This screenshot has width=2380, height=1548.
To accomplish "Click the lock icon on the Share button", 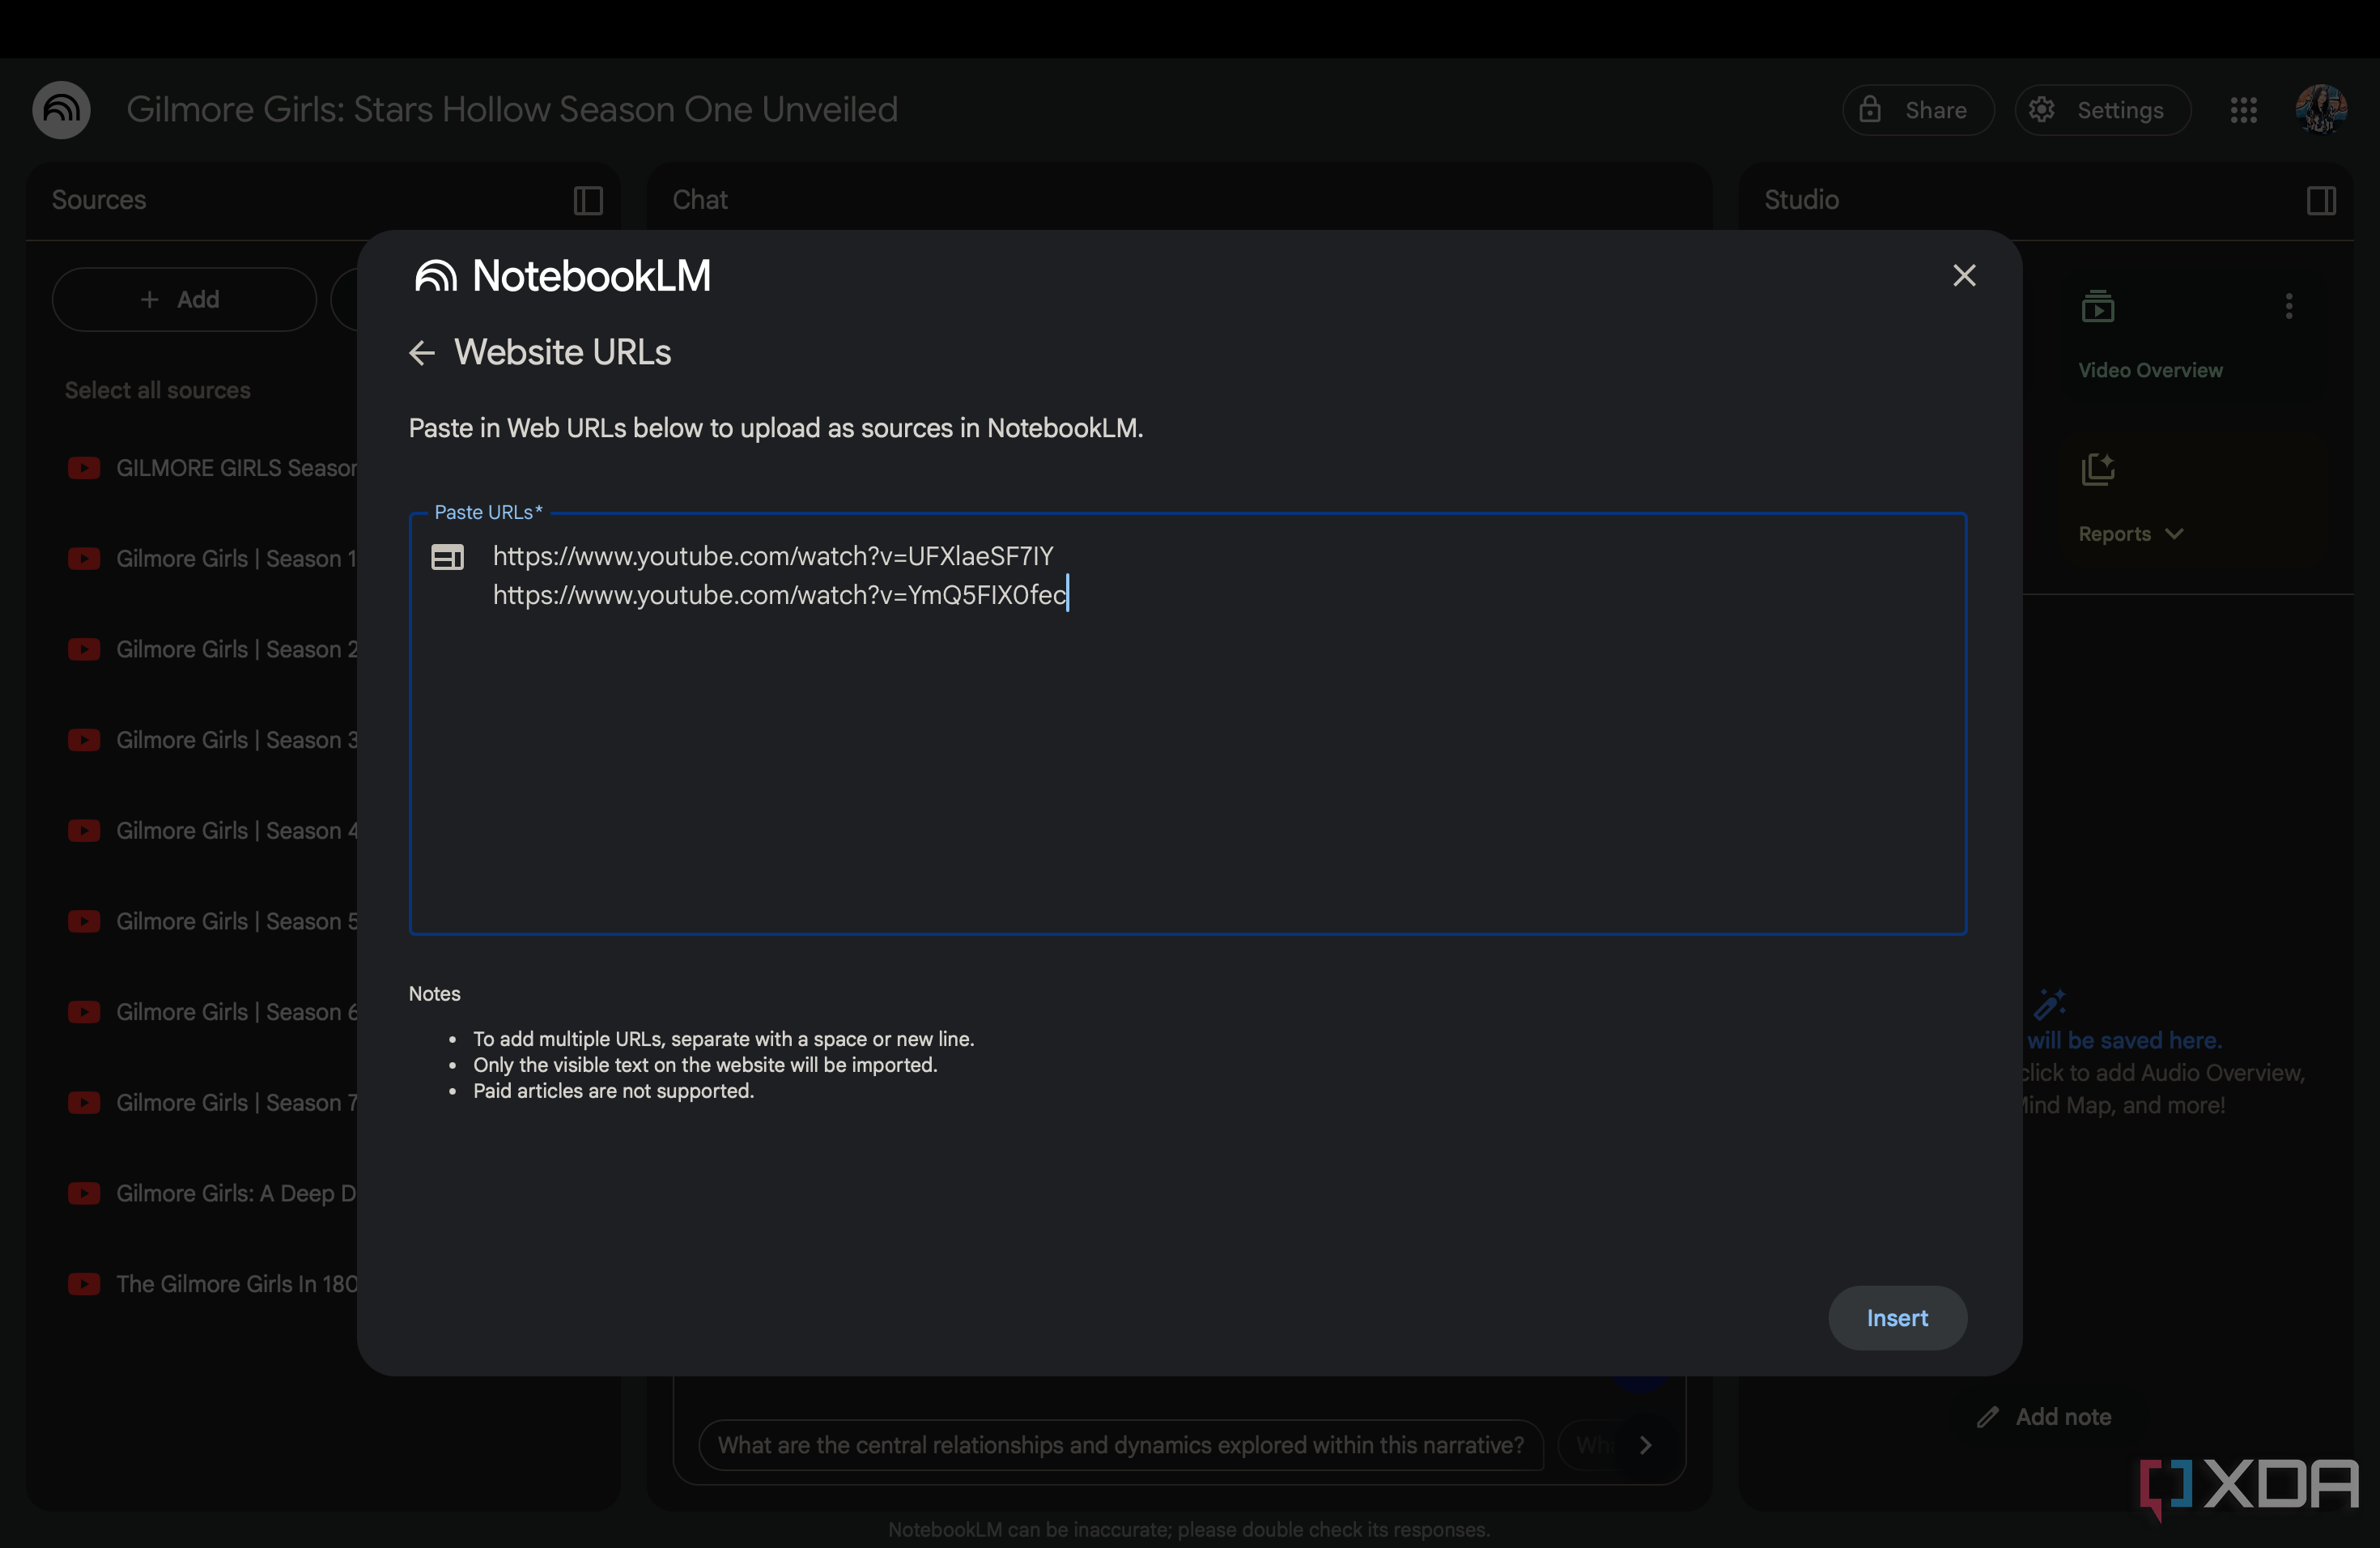I will (1870, 109).
